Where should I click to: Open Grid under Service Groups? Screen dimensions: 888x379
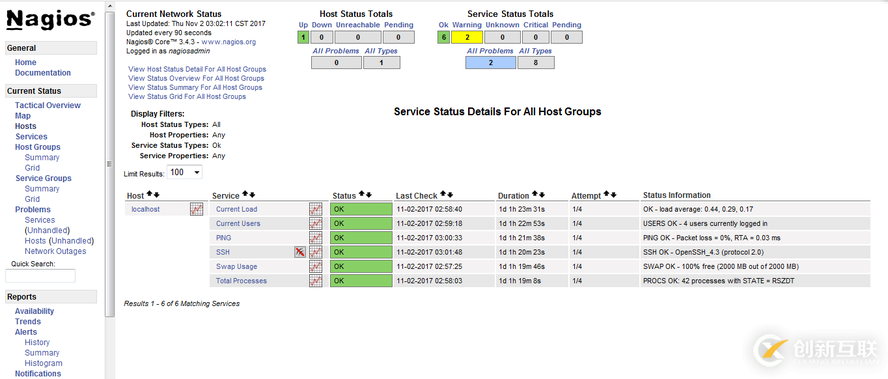(x=32, y=199)
